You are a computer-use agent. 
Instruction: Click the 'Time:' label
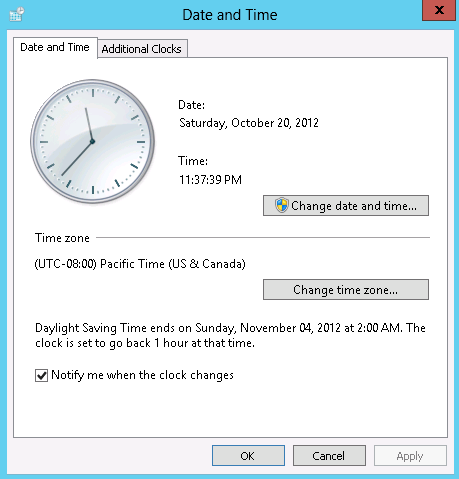coord(193,161)
